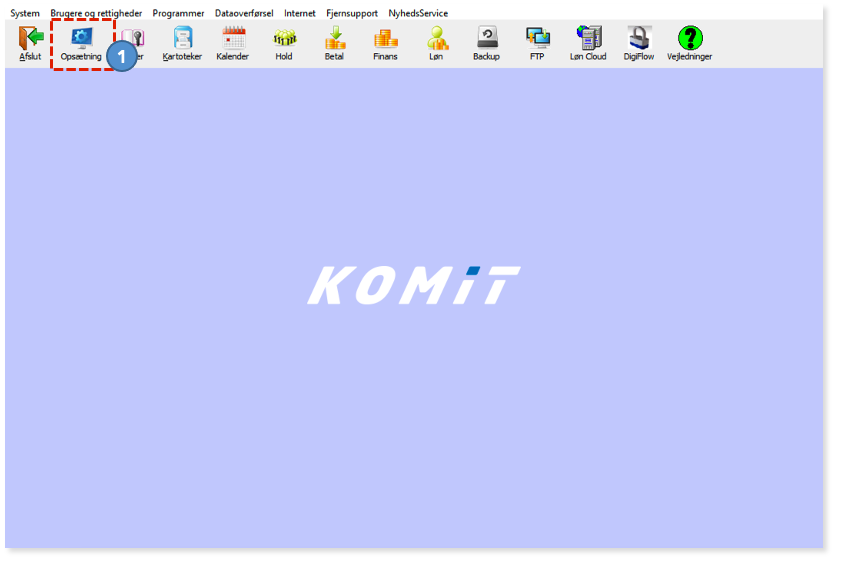This screenshot has width=841, height=568.
Task: Open the Betal payment icon
Action: pos(335,38)
